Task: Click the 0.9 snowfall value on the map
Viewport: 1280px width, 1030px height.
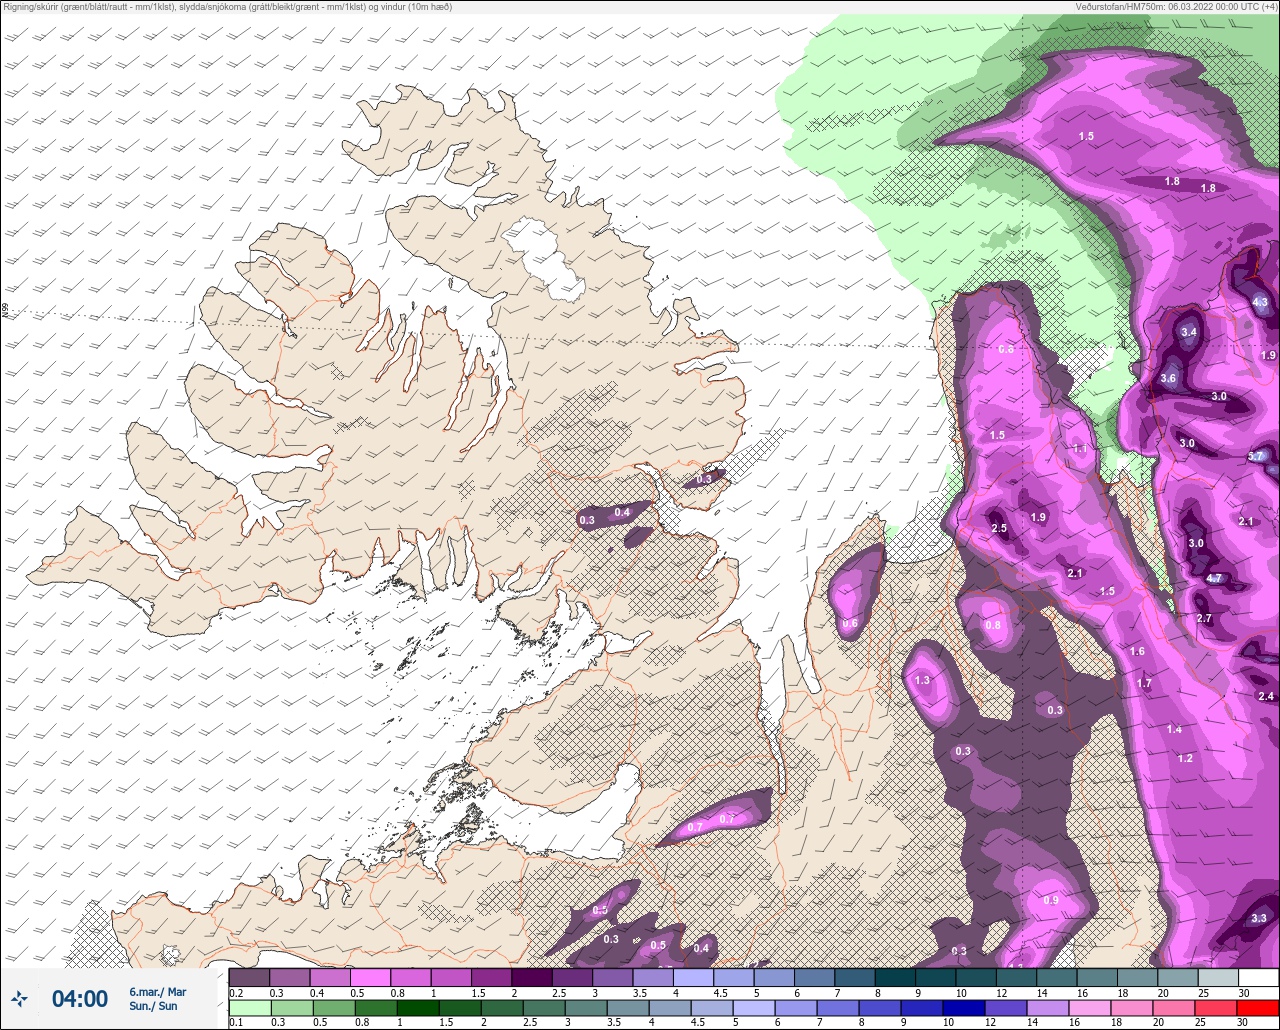Action: coord(1051,900)
